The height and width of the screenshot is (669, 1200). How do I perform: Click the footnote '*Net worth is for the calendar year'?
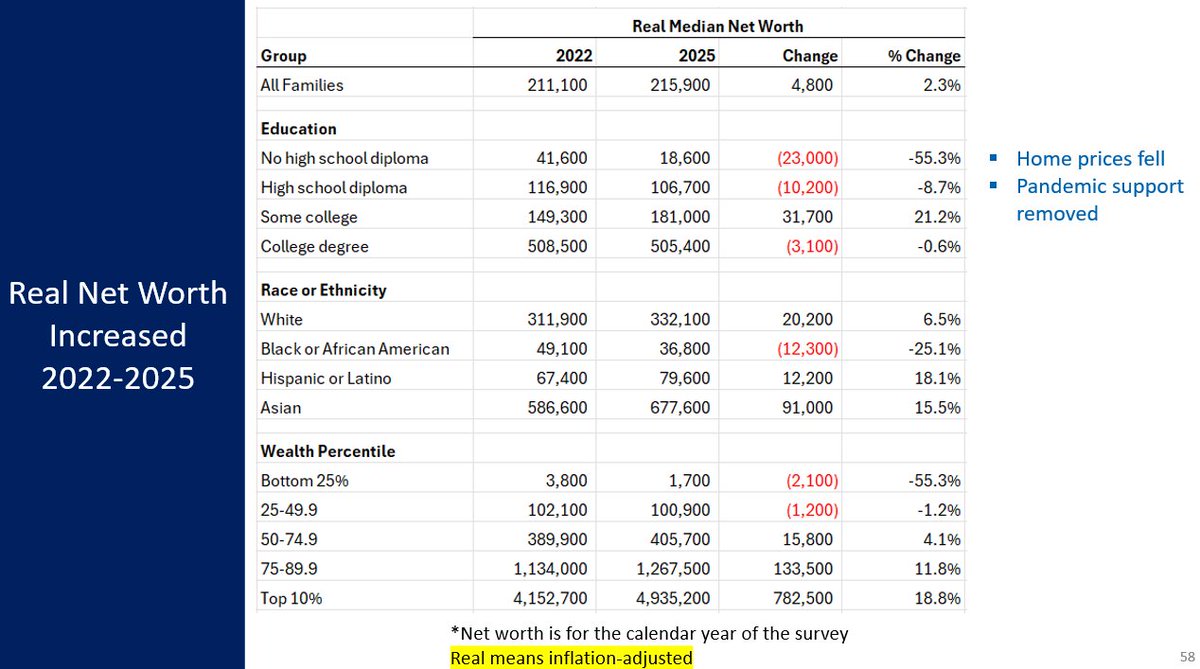(x=647, y=634)
